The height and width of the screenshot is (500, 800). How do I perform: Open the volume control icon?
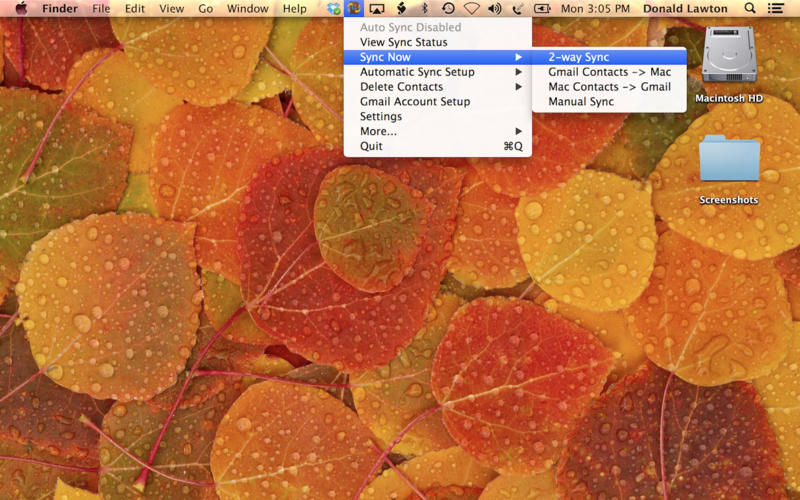[x=494, y=9]
